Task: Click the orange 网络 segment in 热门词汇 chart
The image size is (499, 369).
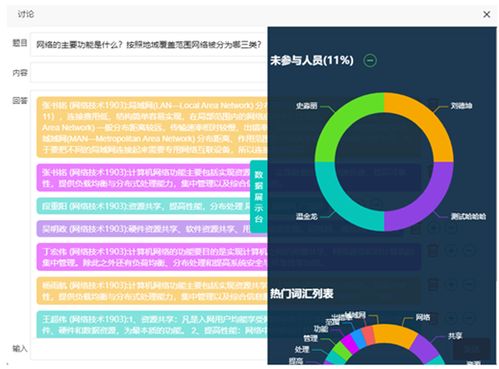Action: pos(394,336)
